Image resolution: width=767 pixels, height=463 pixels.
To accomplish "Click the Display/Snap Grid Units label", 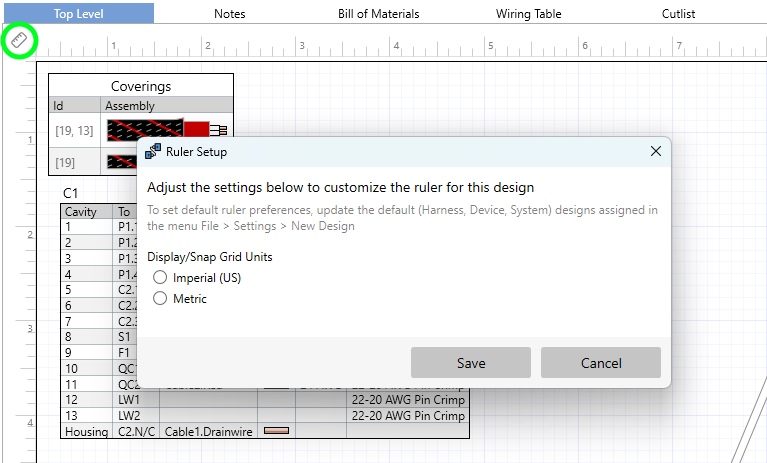I will click(x=210, y=257).
